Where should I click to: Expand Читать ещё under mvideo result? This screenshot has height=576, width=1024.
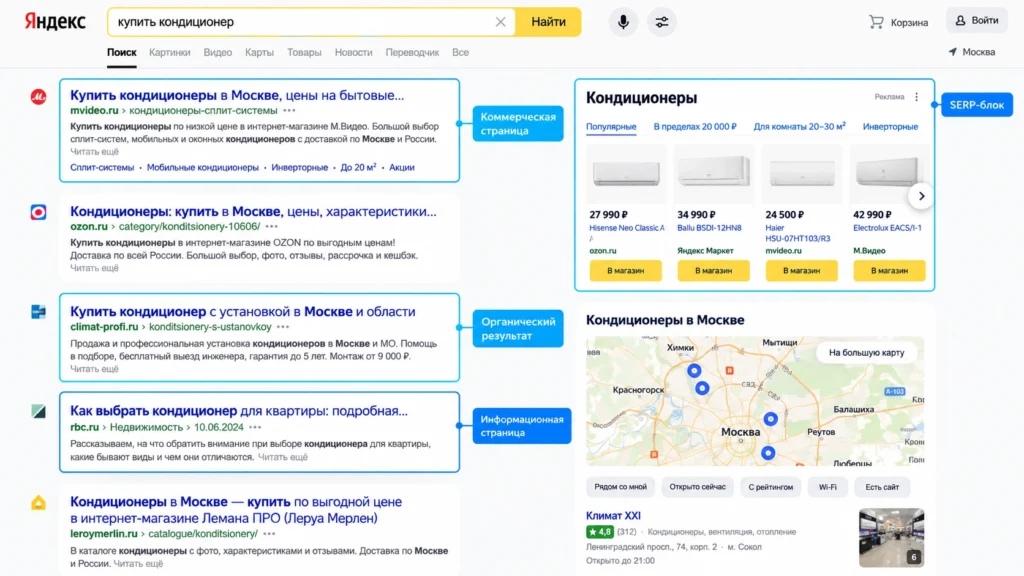tap(95, 152)
